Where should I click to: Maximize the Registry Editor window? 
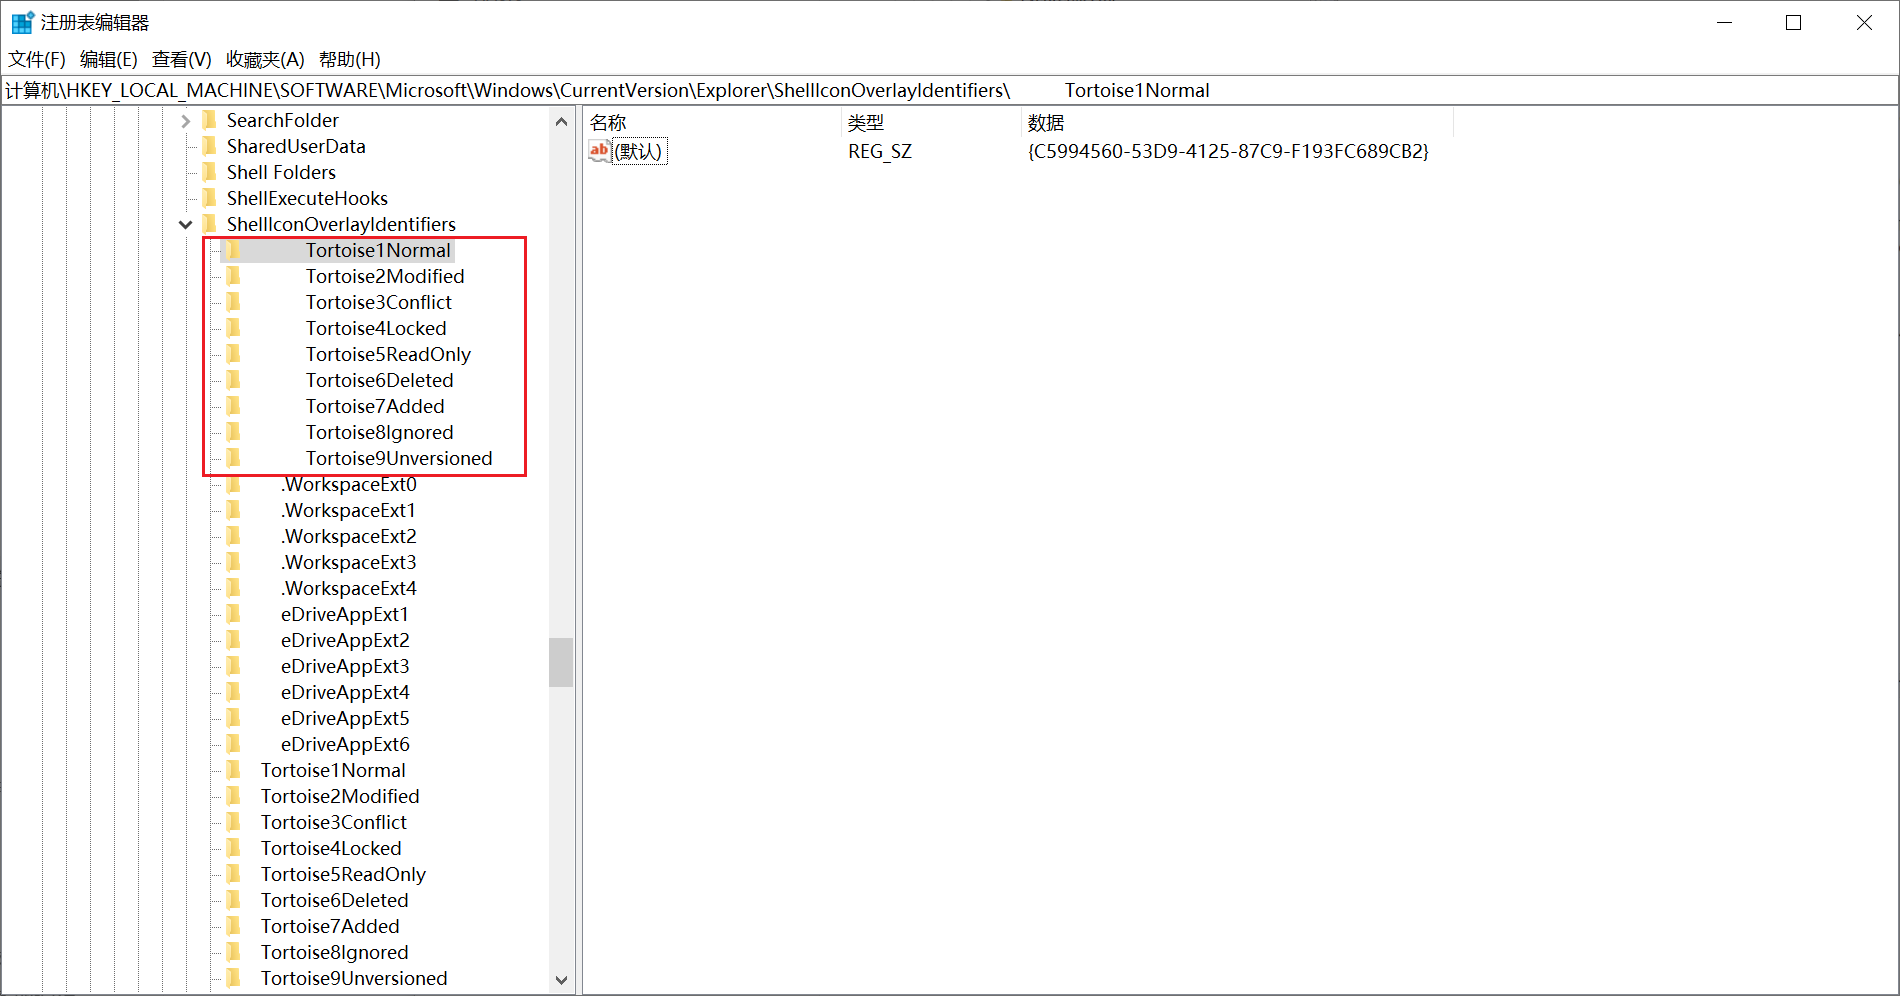[1793, 22]
